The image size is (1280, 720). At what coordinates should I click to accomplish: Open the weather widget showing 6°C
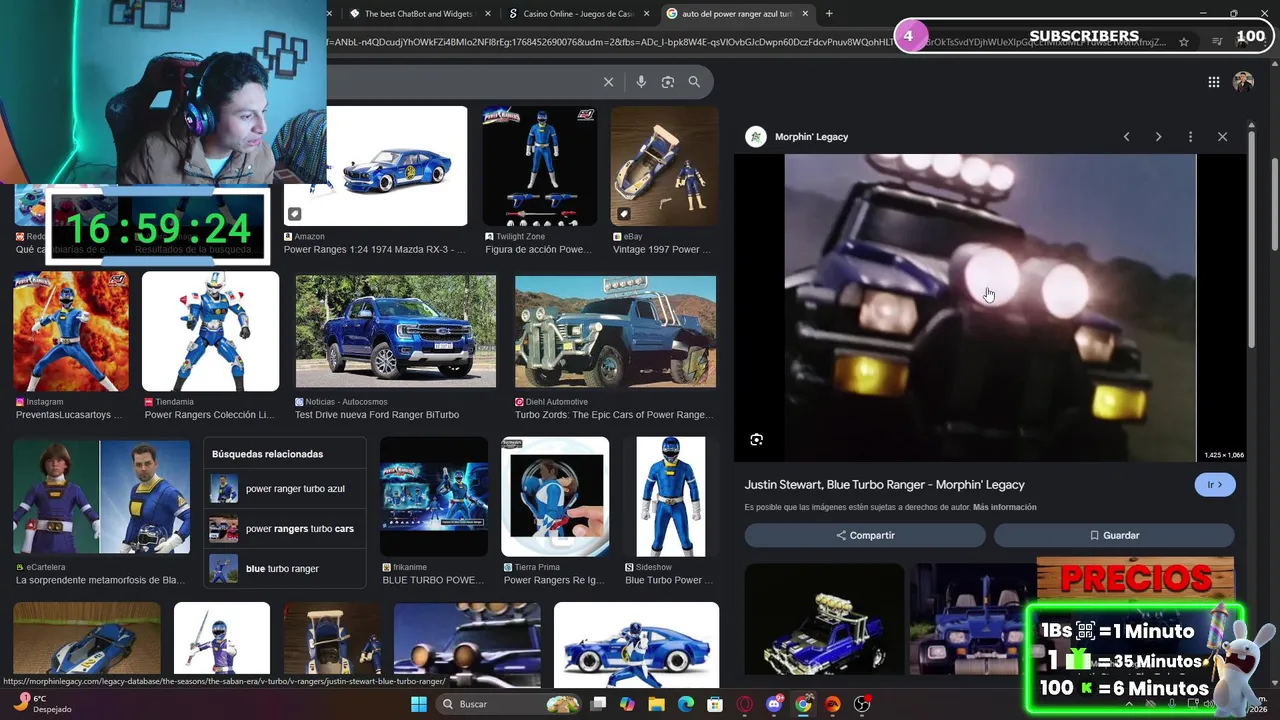click(x=41, y=704)
